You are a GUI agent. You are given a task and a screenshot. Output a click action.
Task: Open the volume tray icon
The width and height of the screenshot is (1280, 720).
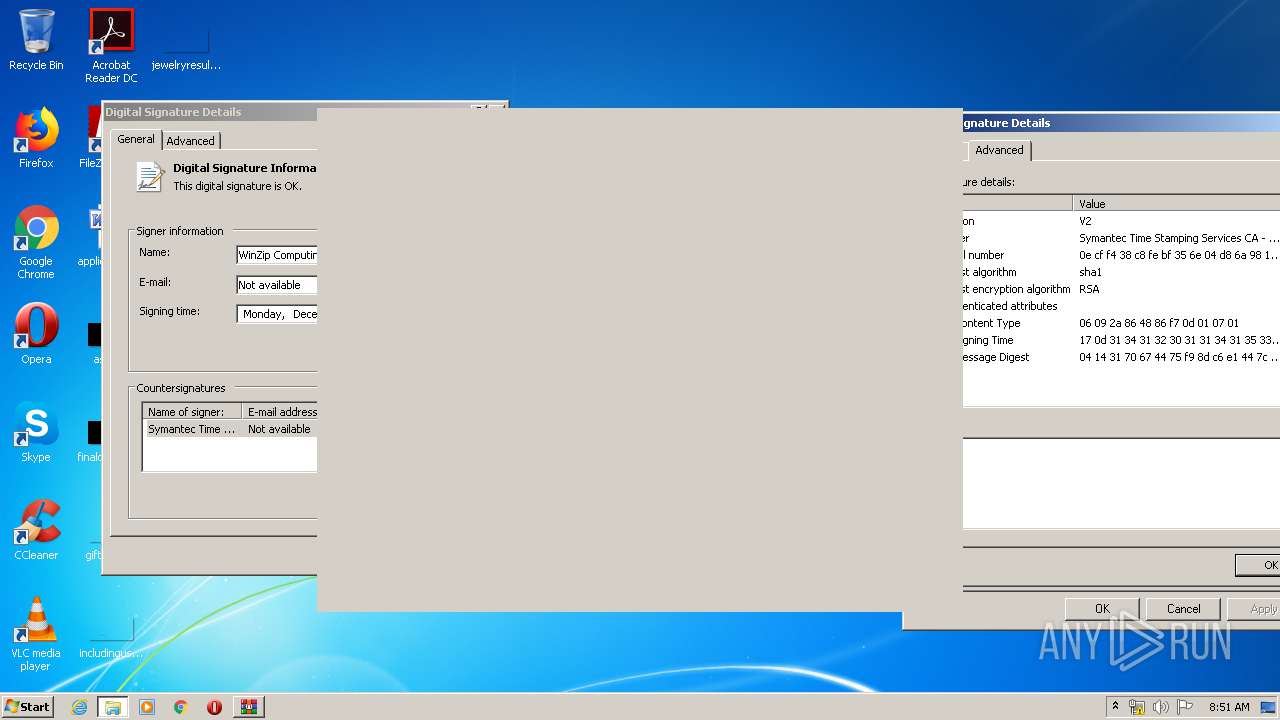(1160, 707)
